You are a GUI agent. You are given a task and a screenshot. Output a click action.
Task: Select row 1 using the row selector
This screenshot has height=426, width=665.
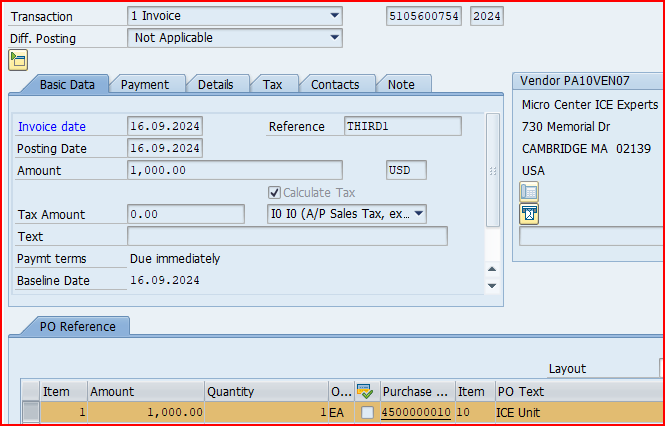[x=31, y=412]
